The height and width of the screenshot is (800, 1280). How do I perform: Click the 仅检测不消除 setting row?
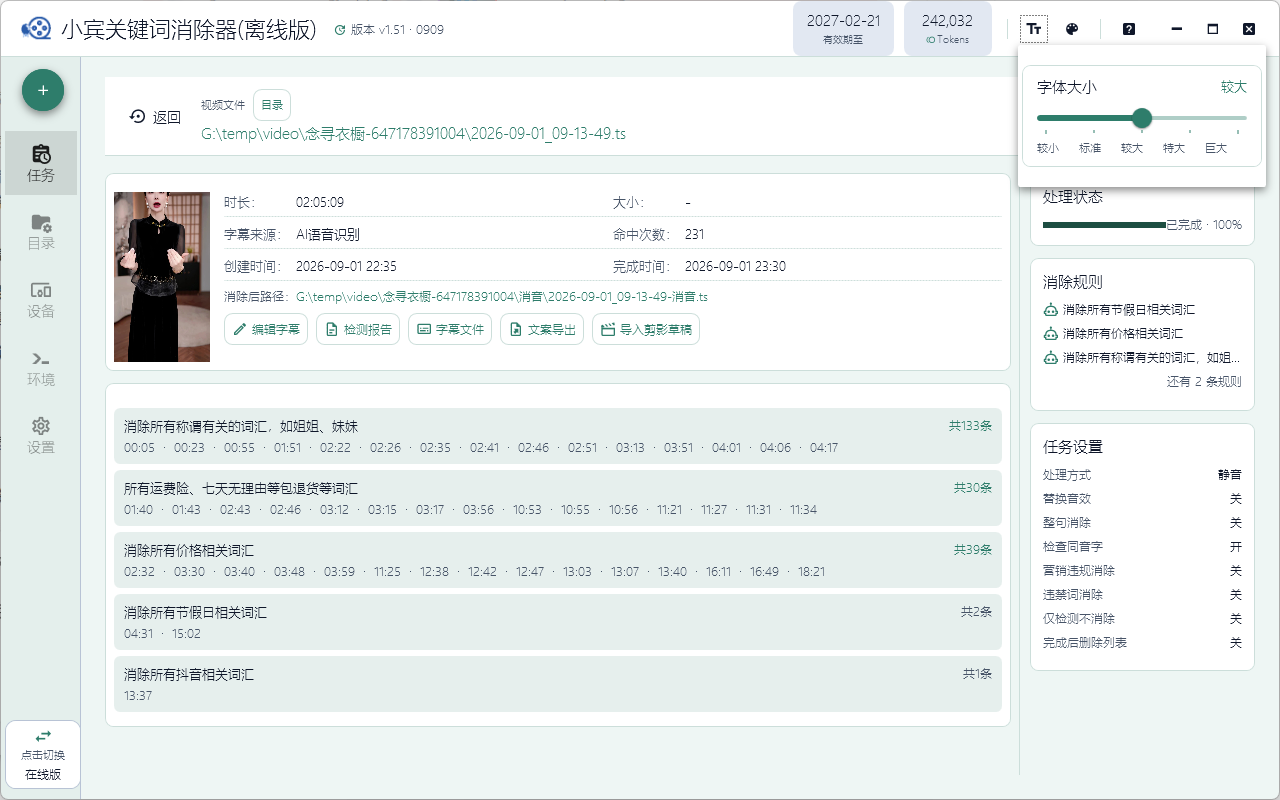pyautogui.click(x=1142, y=619)
